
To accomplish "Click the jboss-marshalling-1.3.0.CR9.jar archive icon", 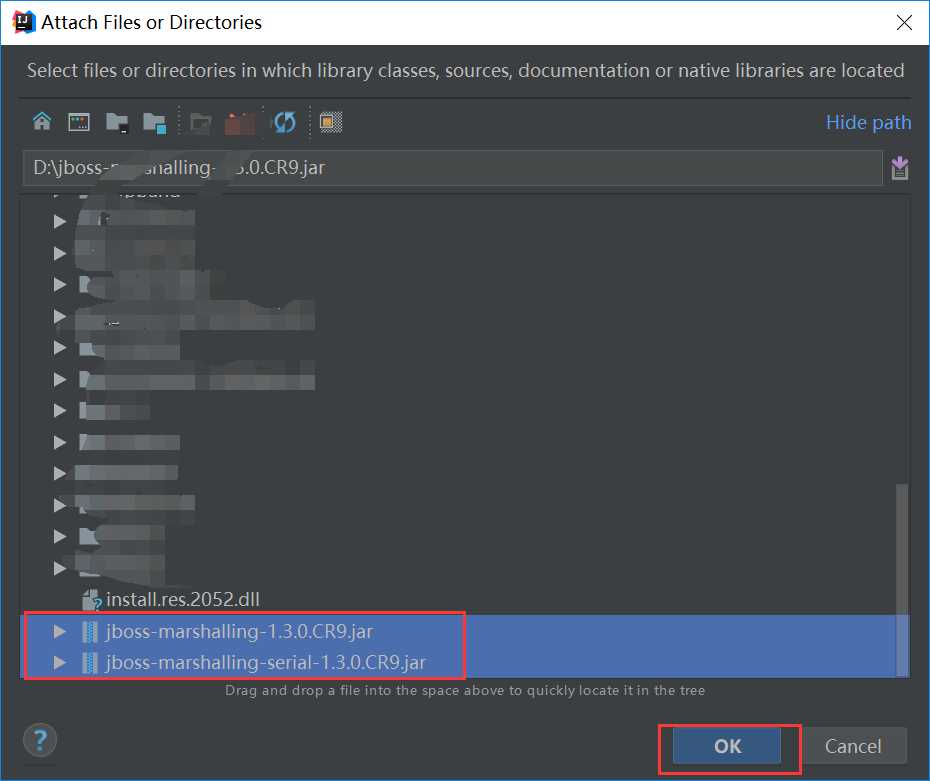I will (90, 632).
